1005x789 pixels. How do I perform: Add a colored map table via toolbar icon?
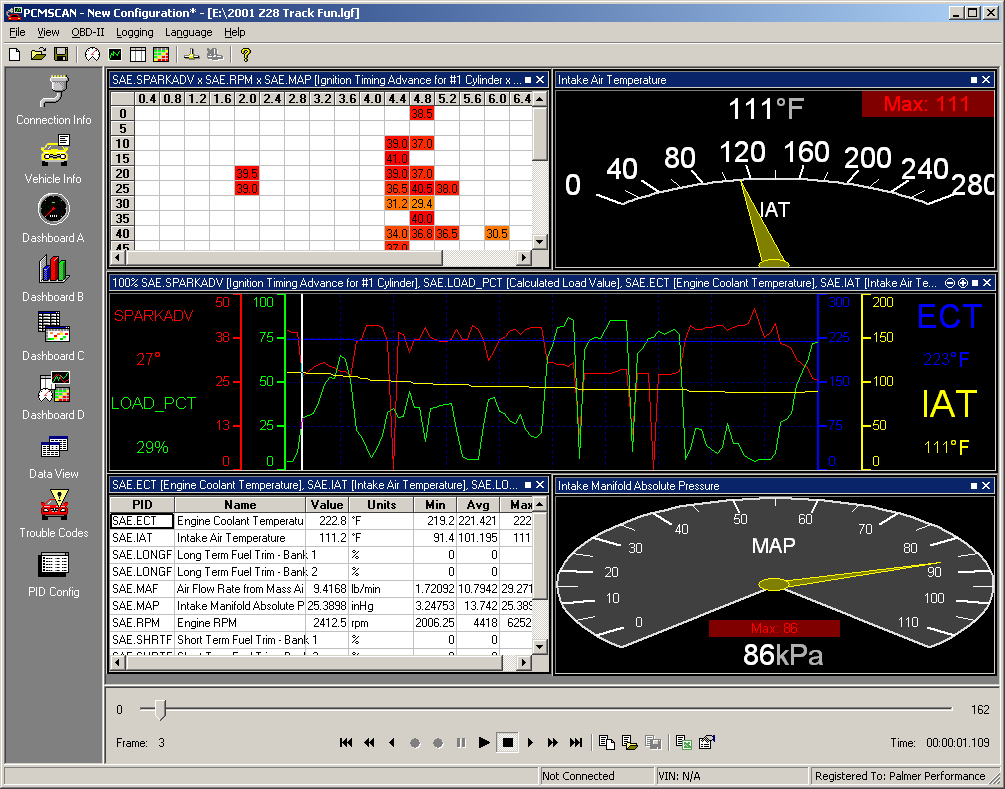[161, 54]
